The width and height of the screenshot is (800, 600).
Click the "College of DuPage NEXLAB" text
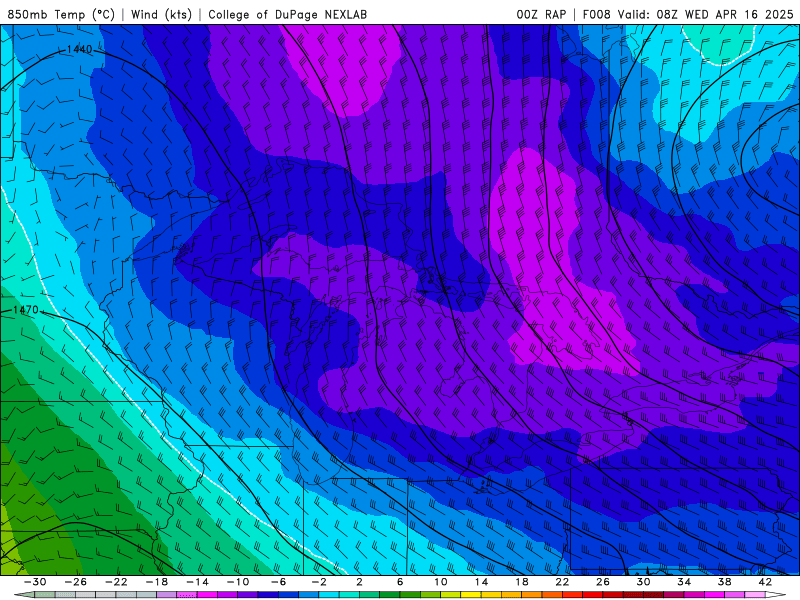pos(287,14)
